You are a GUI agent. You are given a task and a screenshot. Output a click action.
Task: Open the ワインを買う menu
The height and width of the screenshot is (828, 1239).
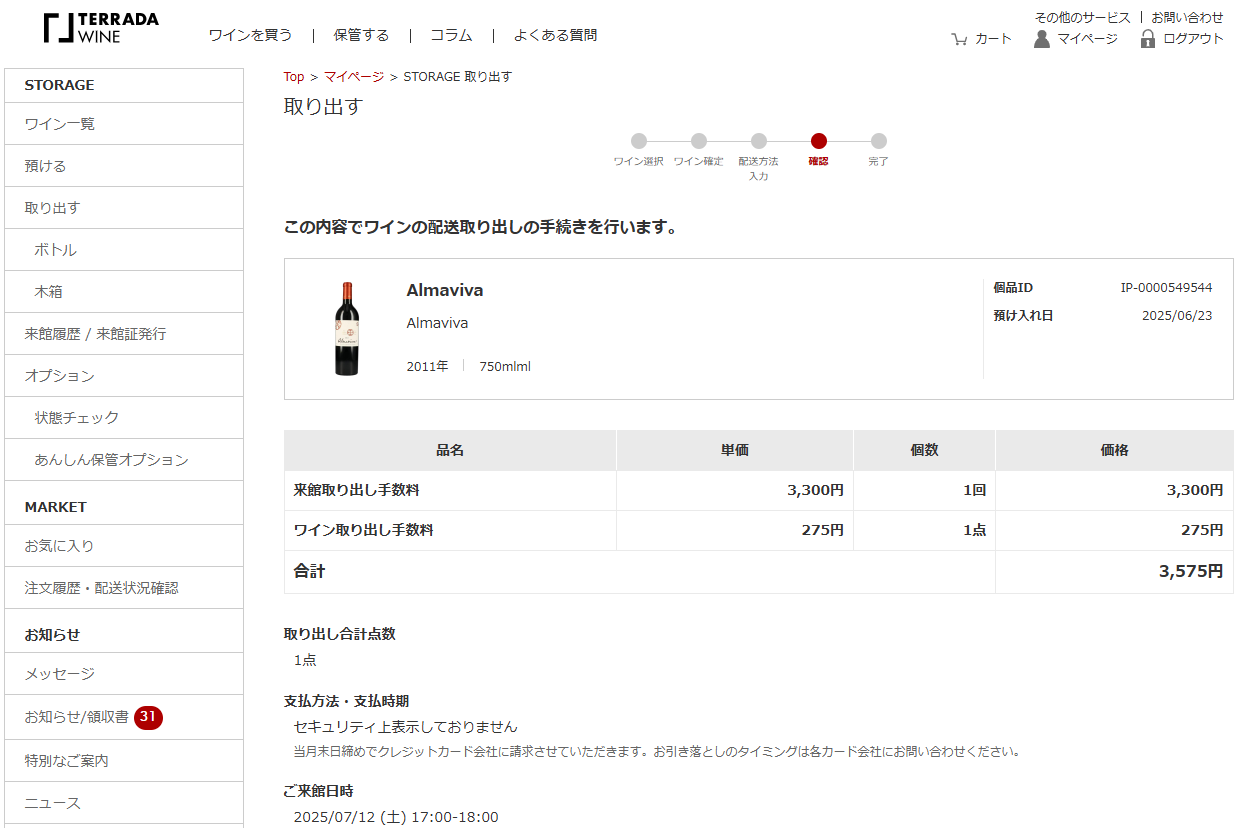(250, 35)
